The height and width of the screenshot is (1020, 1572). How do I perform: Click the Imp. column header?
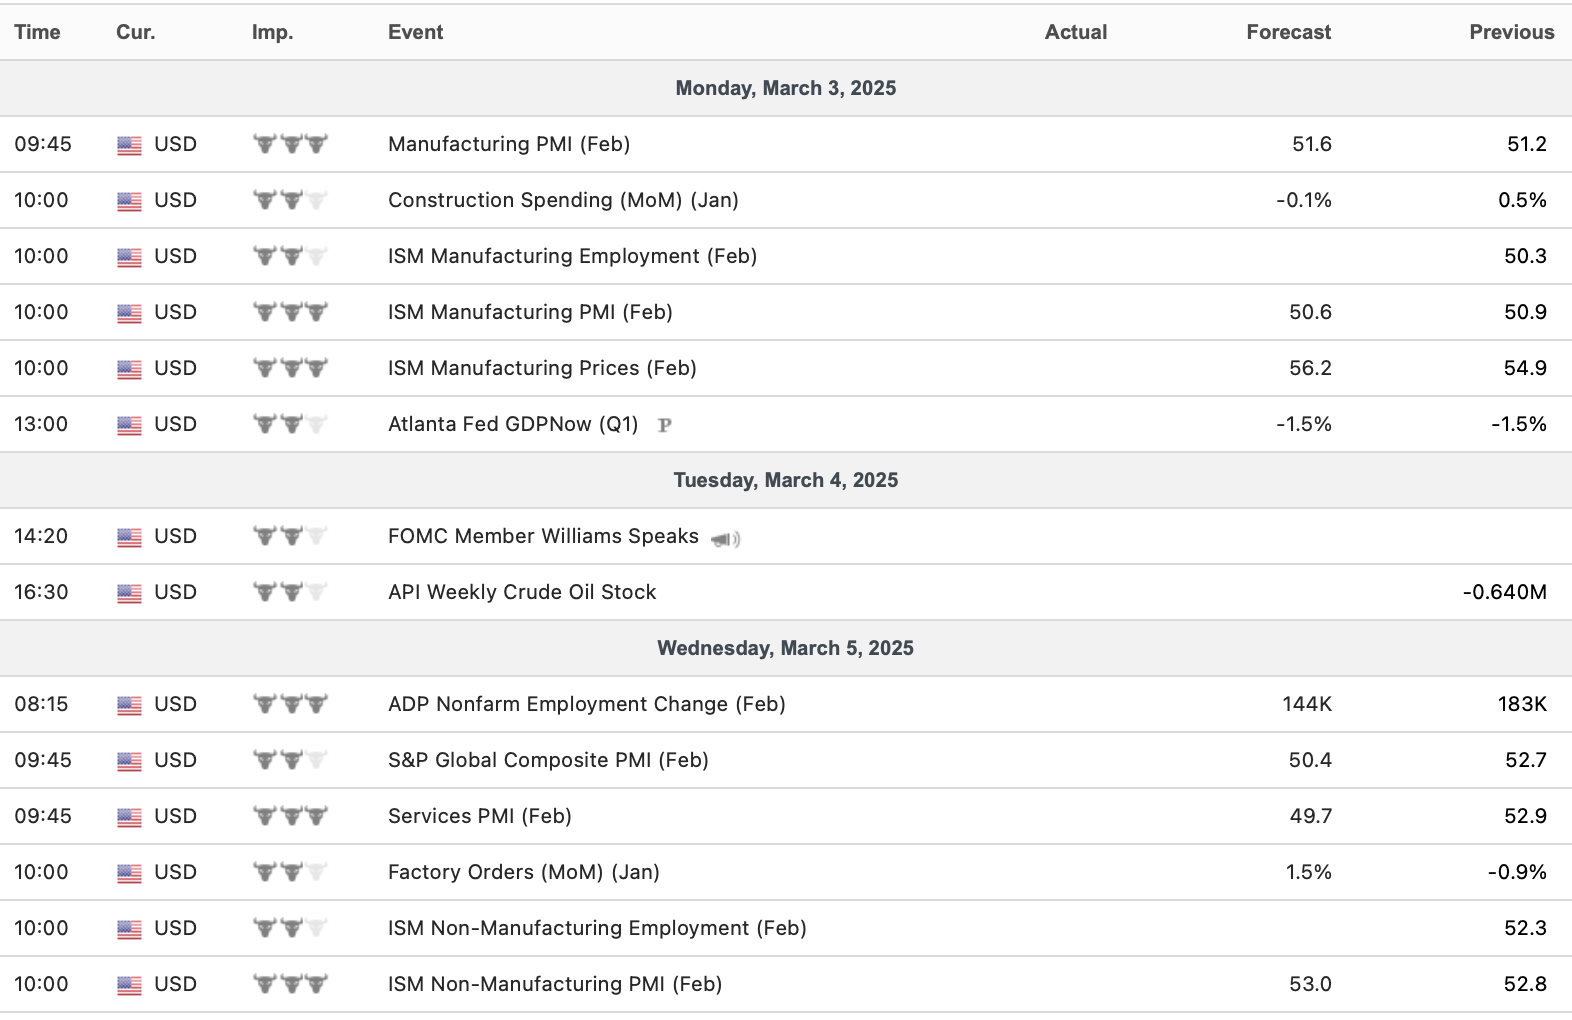click(x=272, y=32)
